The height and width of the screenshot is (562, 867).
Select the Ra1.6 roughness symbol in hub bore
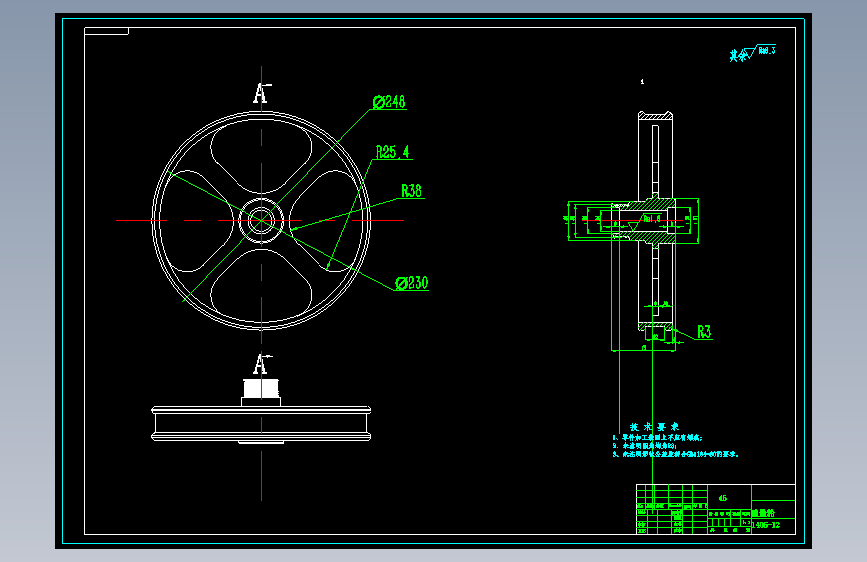(x=646, y=221)
